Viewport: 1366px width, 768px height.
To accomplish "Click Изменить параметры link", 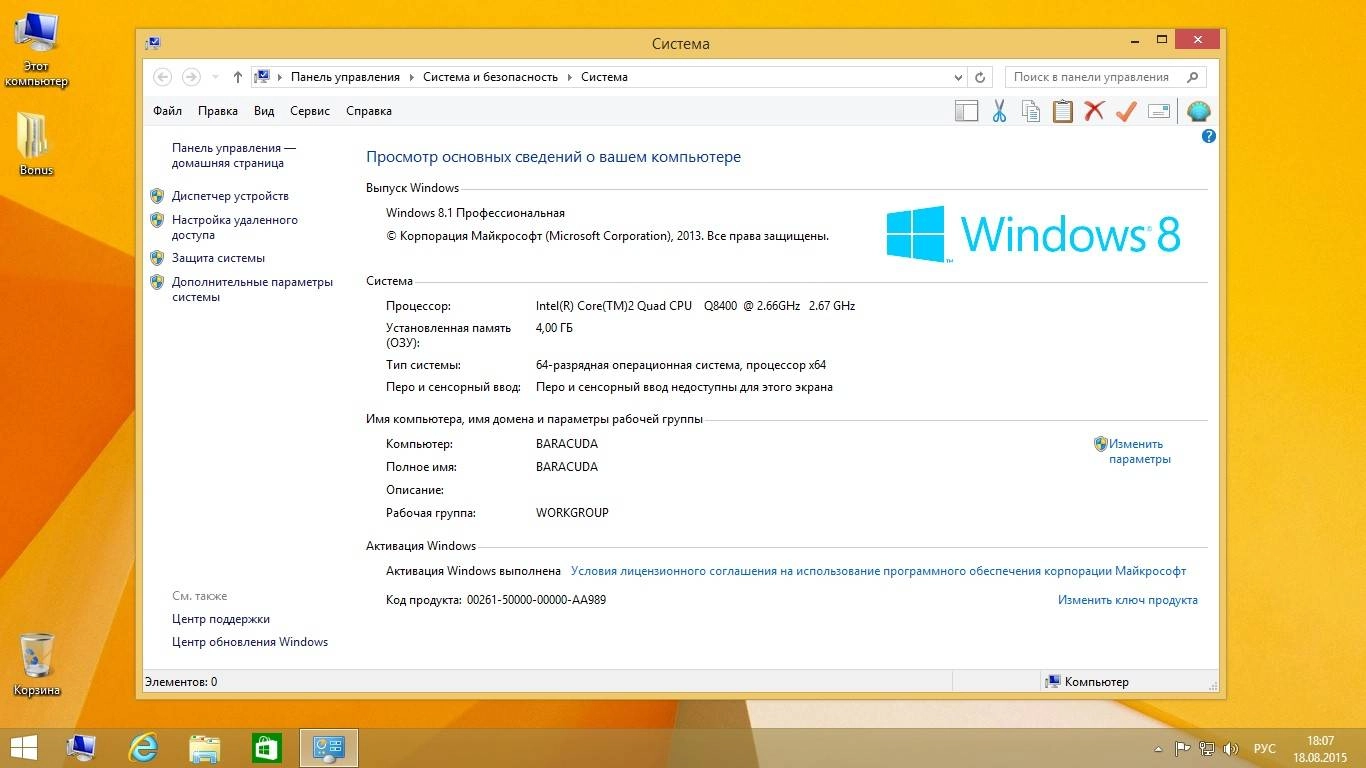I will click(1139, 451).
